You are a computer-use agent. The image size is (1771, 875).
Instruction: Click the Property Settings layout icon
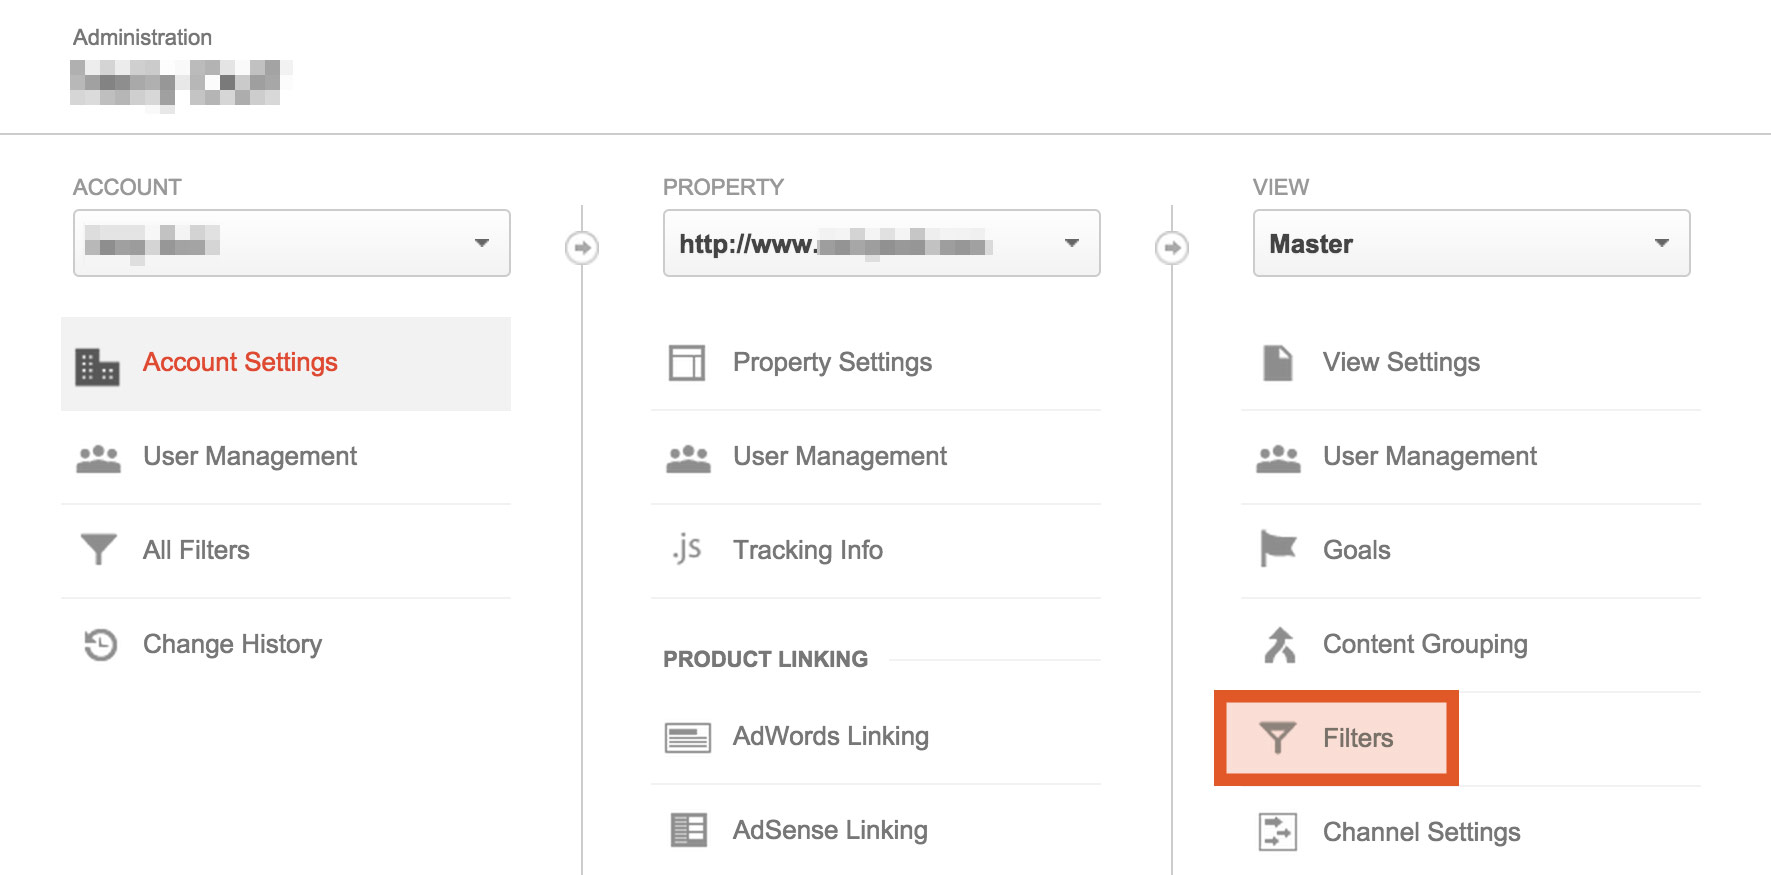pos(687,362)
